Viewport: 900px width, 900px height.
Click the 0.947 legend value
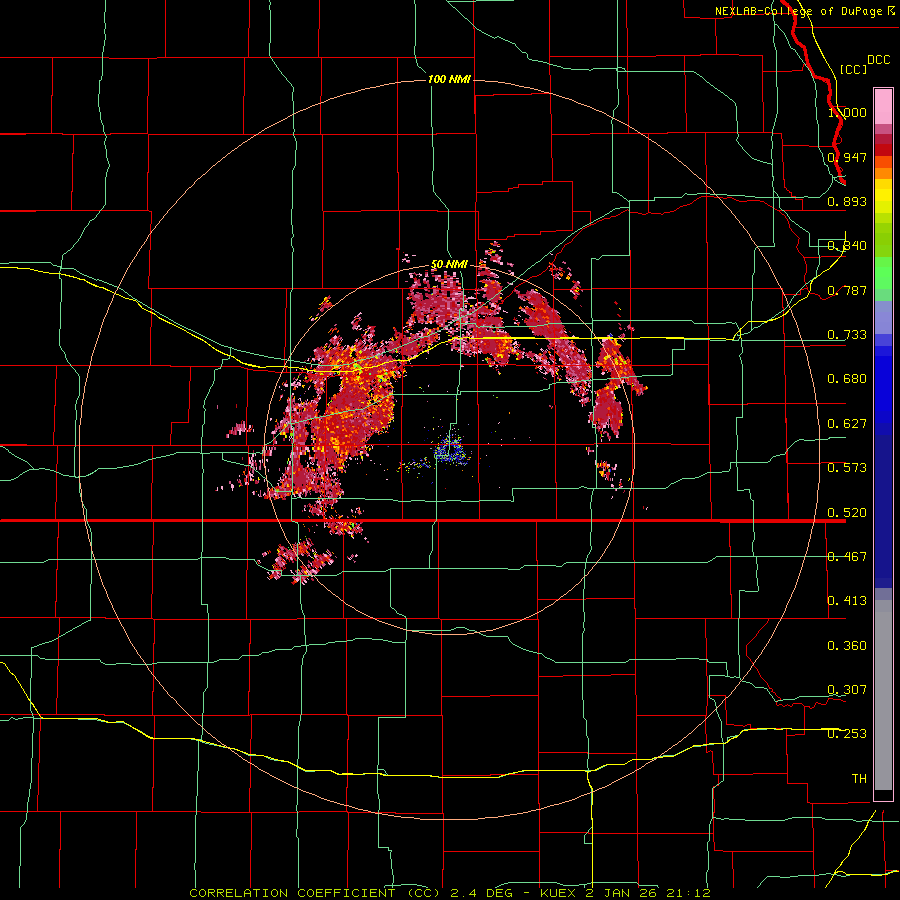(847, 157)
